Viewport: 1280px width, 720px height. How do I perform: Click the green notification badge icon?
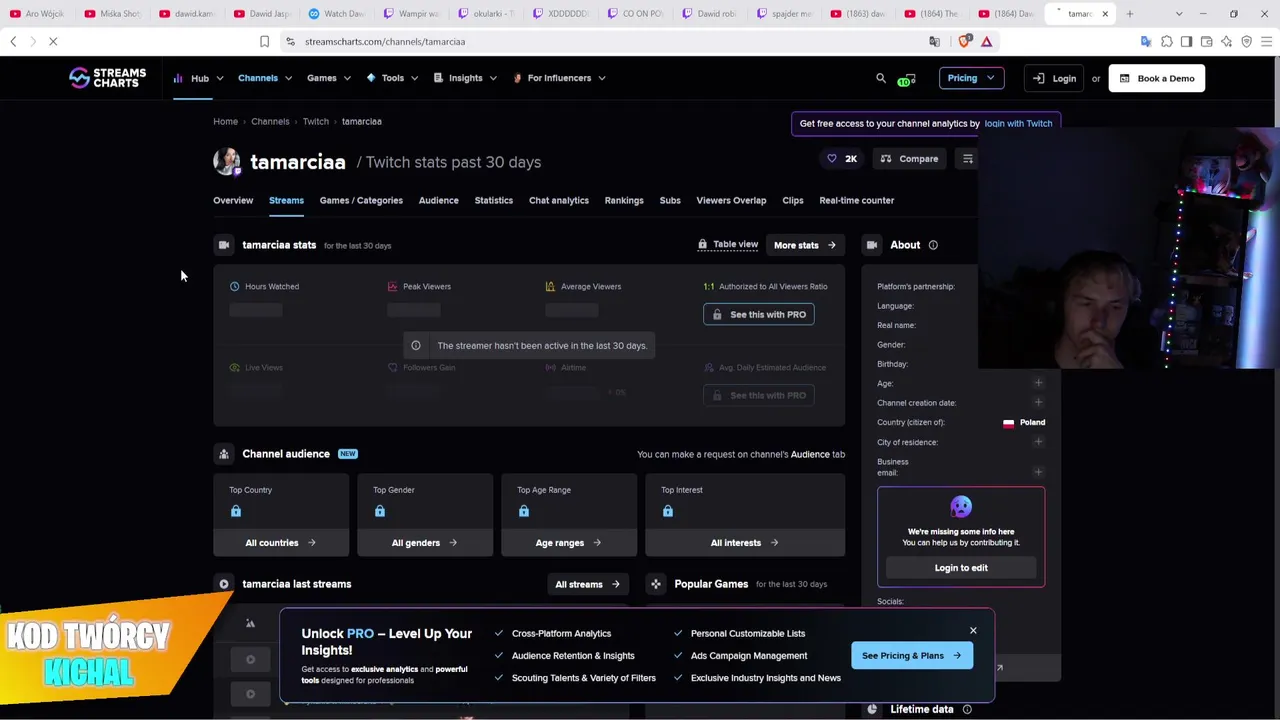click(907, 79)
